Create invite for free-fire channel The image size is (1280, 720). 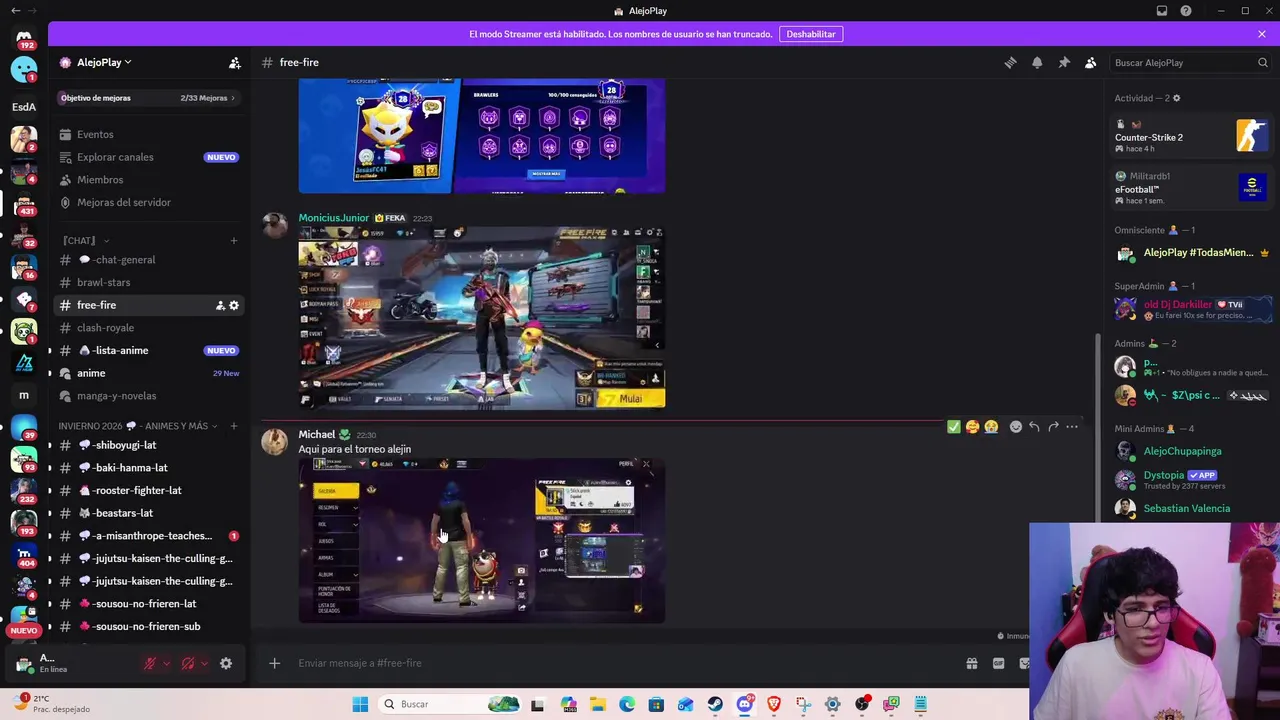[x=220, y=305]
